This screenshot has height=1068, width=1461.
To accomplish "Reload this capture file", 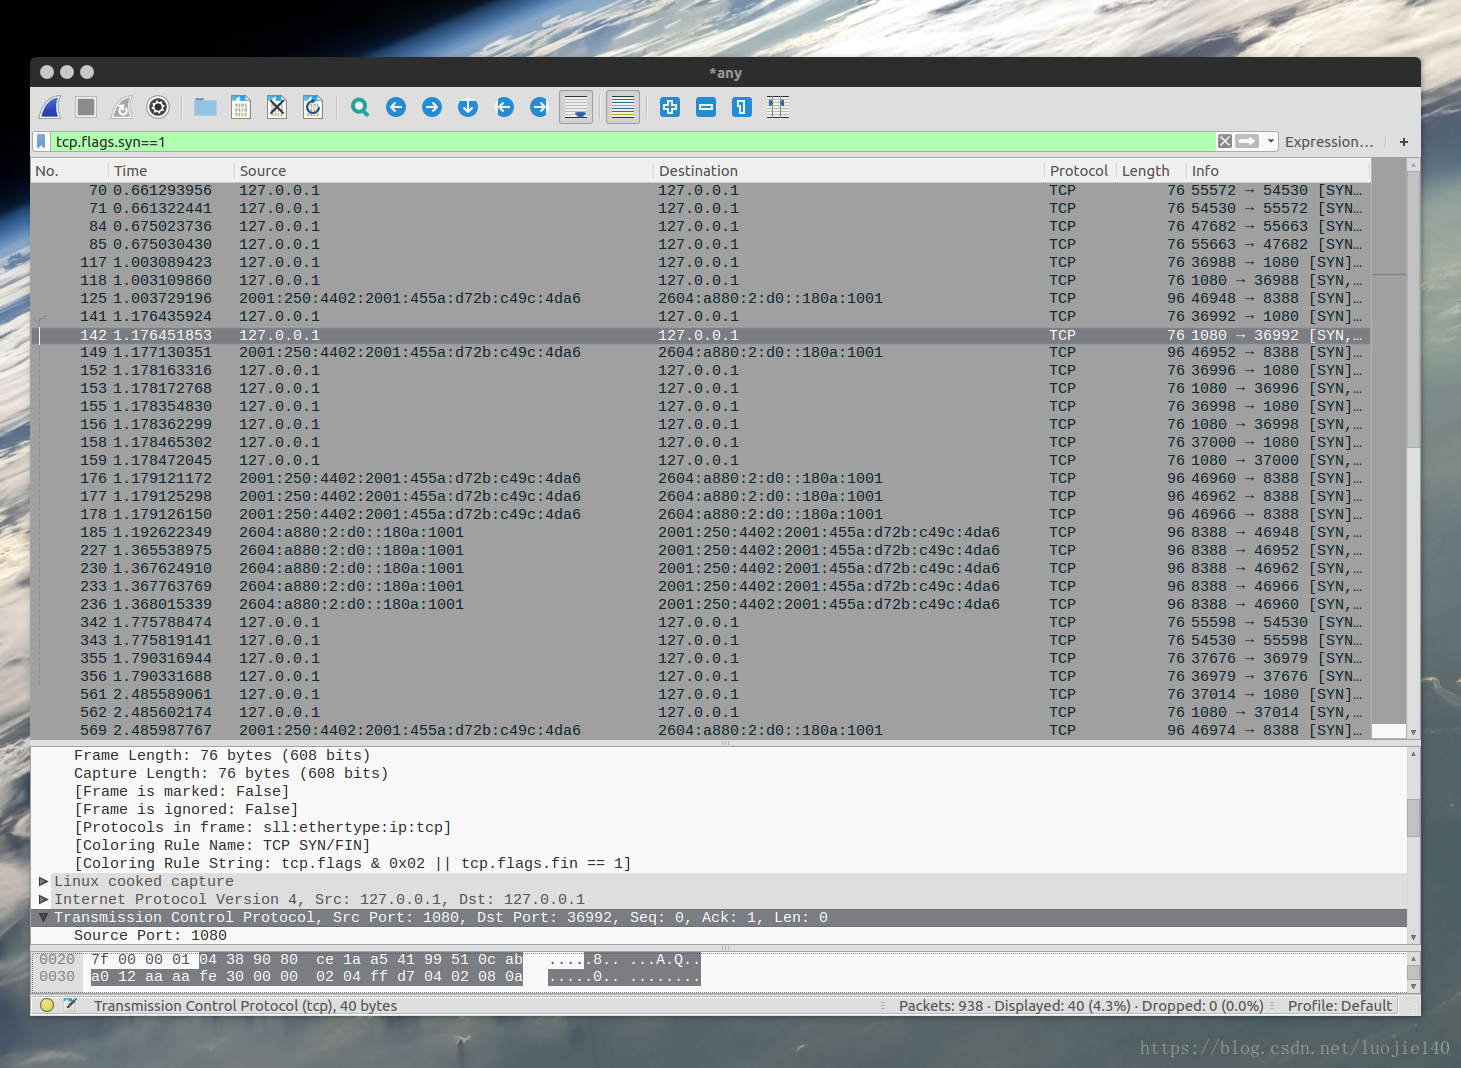I will coord(313,107).
